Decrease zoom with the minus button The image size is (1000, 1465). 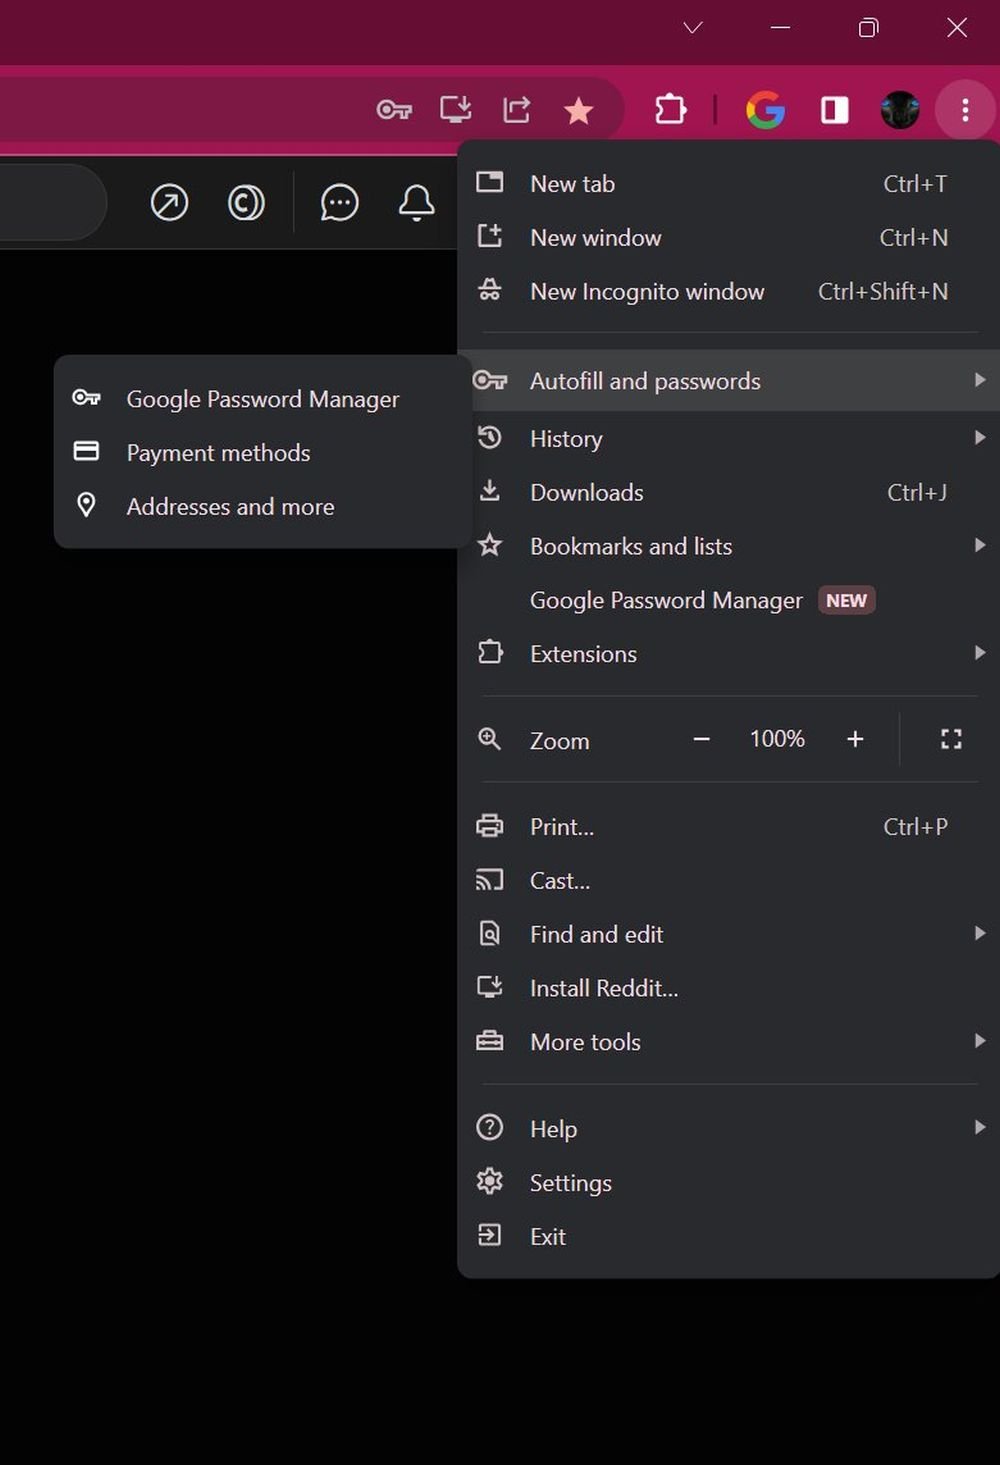click(702, 739)
